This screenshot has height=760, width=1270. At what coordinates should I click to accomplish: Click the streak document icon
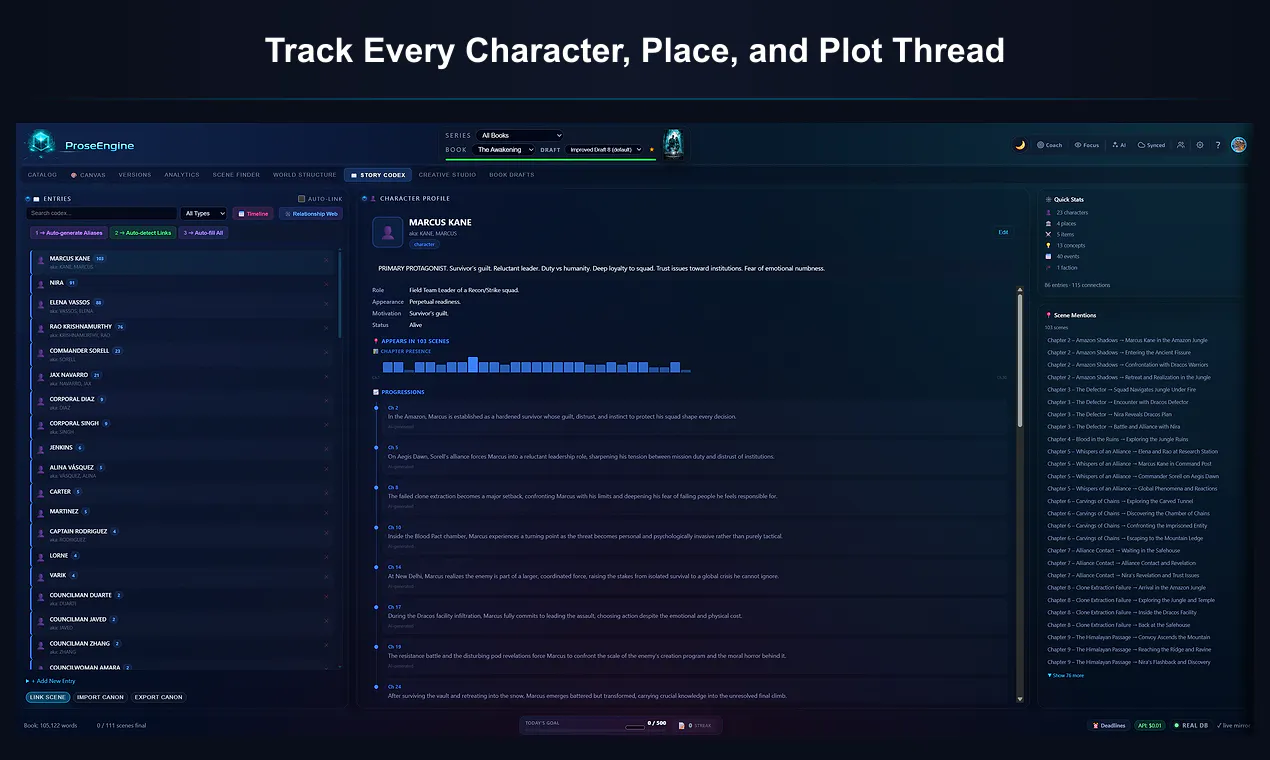(x=681, y=726)
